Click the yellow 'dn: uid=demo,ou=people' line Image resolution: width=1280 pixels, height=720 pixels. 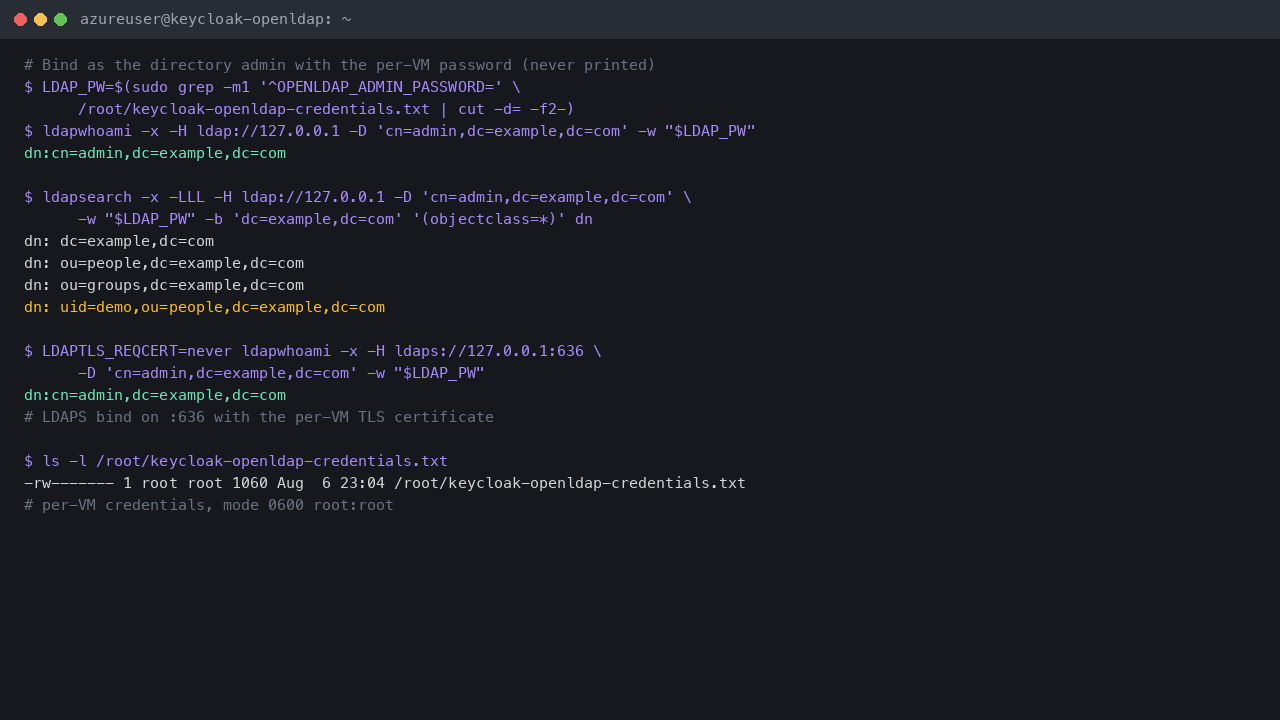click(x=204, y=307)
